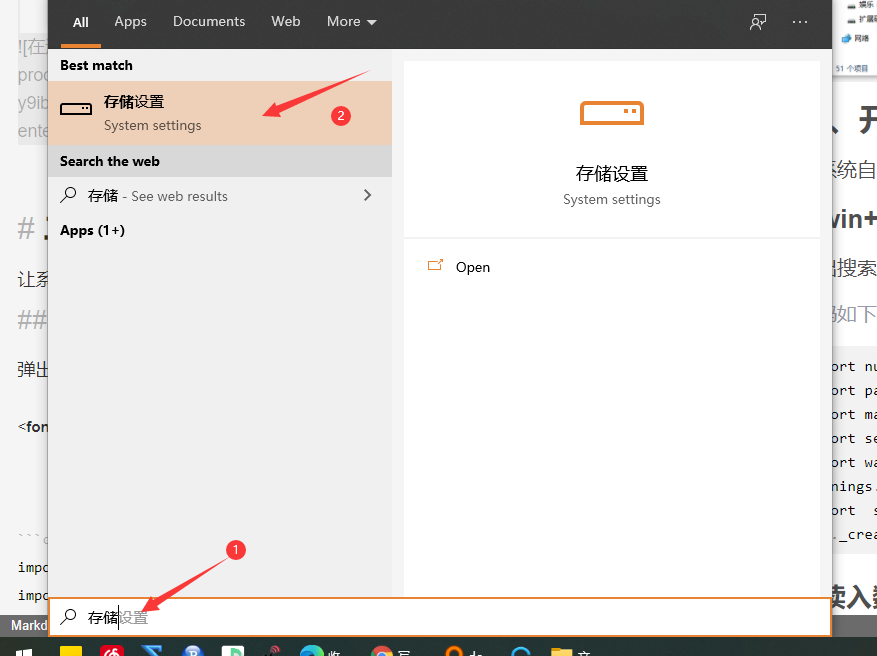Open the yellow sticky notes taskbar icon
Viewport: 877px width, 656px height.
(71, 651)
